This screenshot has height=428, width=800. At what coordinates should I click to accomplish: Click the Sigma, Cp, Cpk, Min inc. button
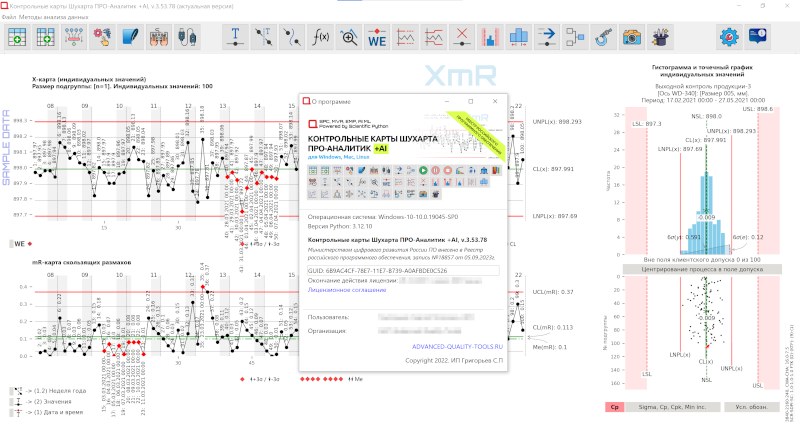tap(673, 407)
